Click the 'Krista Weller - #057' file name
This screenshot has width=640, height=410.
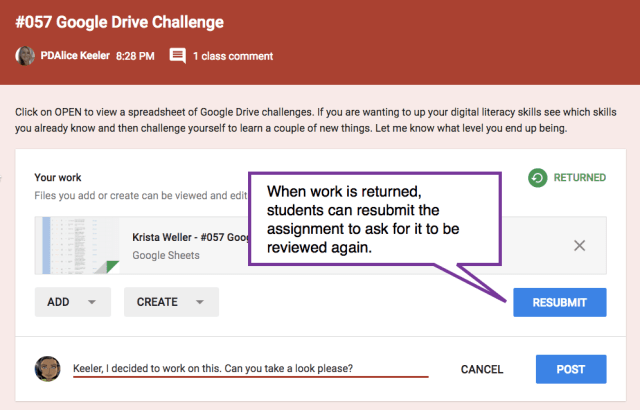point(190,237)
